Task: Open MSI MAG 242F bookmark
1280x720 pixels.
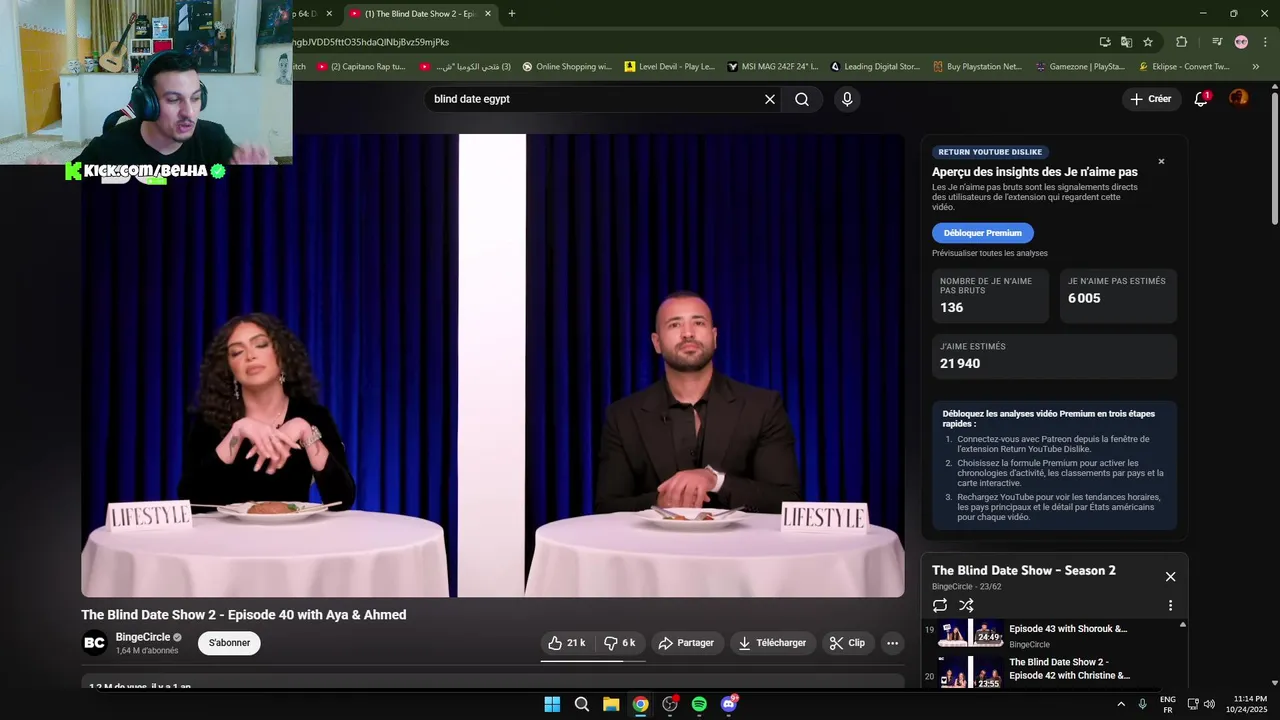Action: [x=773, y=67]
